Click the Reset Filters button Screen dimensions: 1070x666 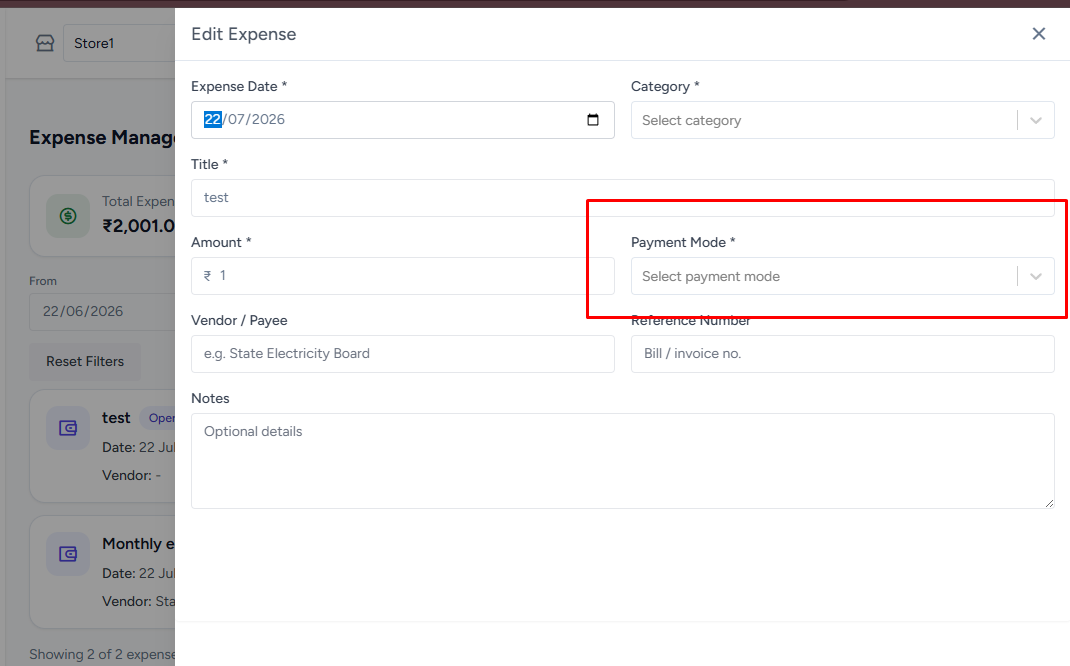point(85,362)
